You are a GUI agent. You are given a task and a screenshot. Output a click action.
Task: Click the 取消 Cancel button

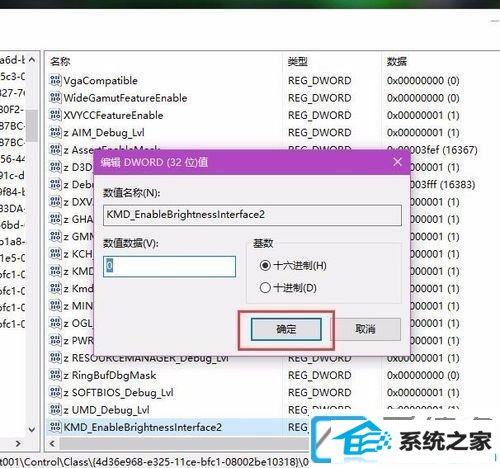[x=365, y=329]
